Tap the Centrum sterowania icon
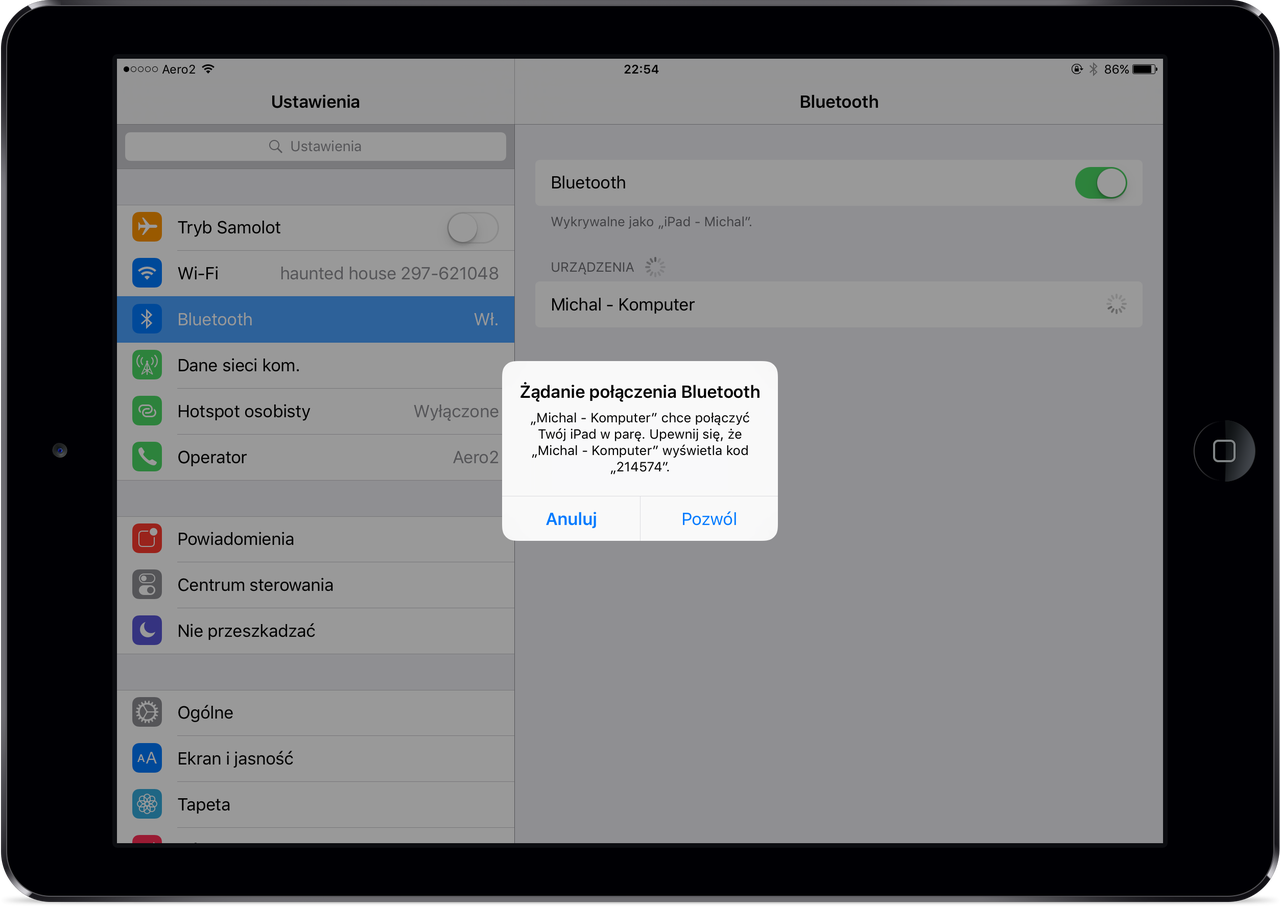1280x907 pixels. click(147, 585)
